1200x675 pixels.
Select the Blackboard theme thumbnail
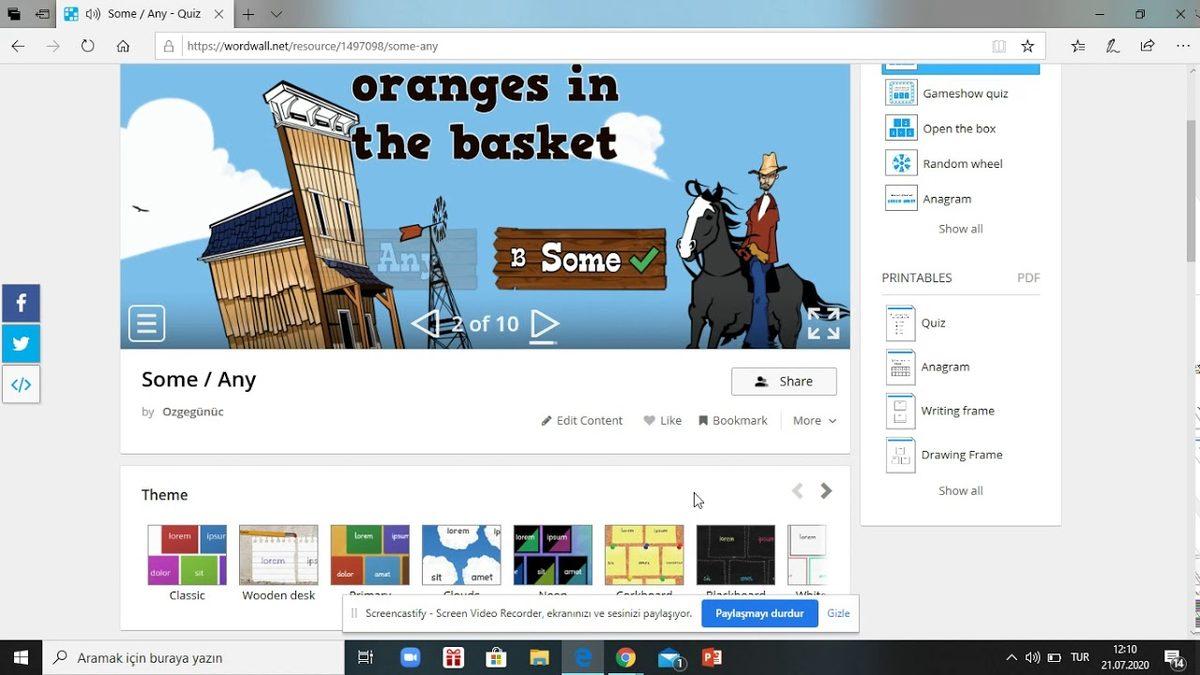pyautogui.click(x=735, y=553)
